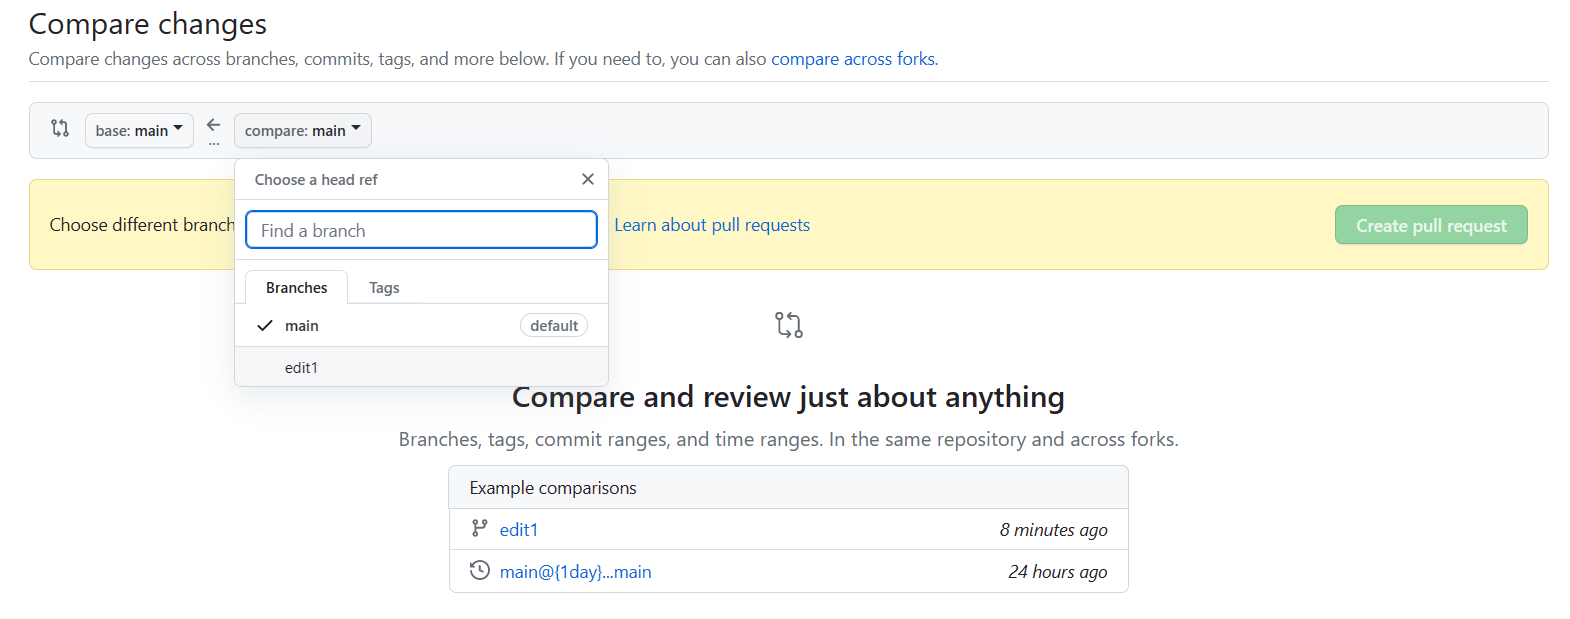Viewport: 1570px width, 619px height.
Task: Click the large compare icon above the heading
Action: [788, 325]
